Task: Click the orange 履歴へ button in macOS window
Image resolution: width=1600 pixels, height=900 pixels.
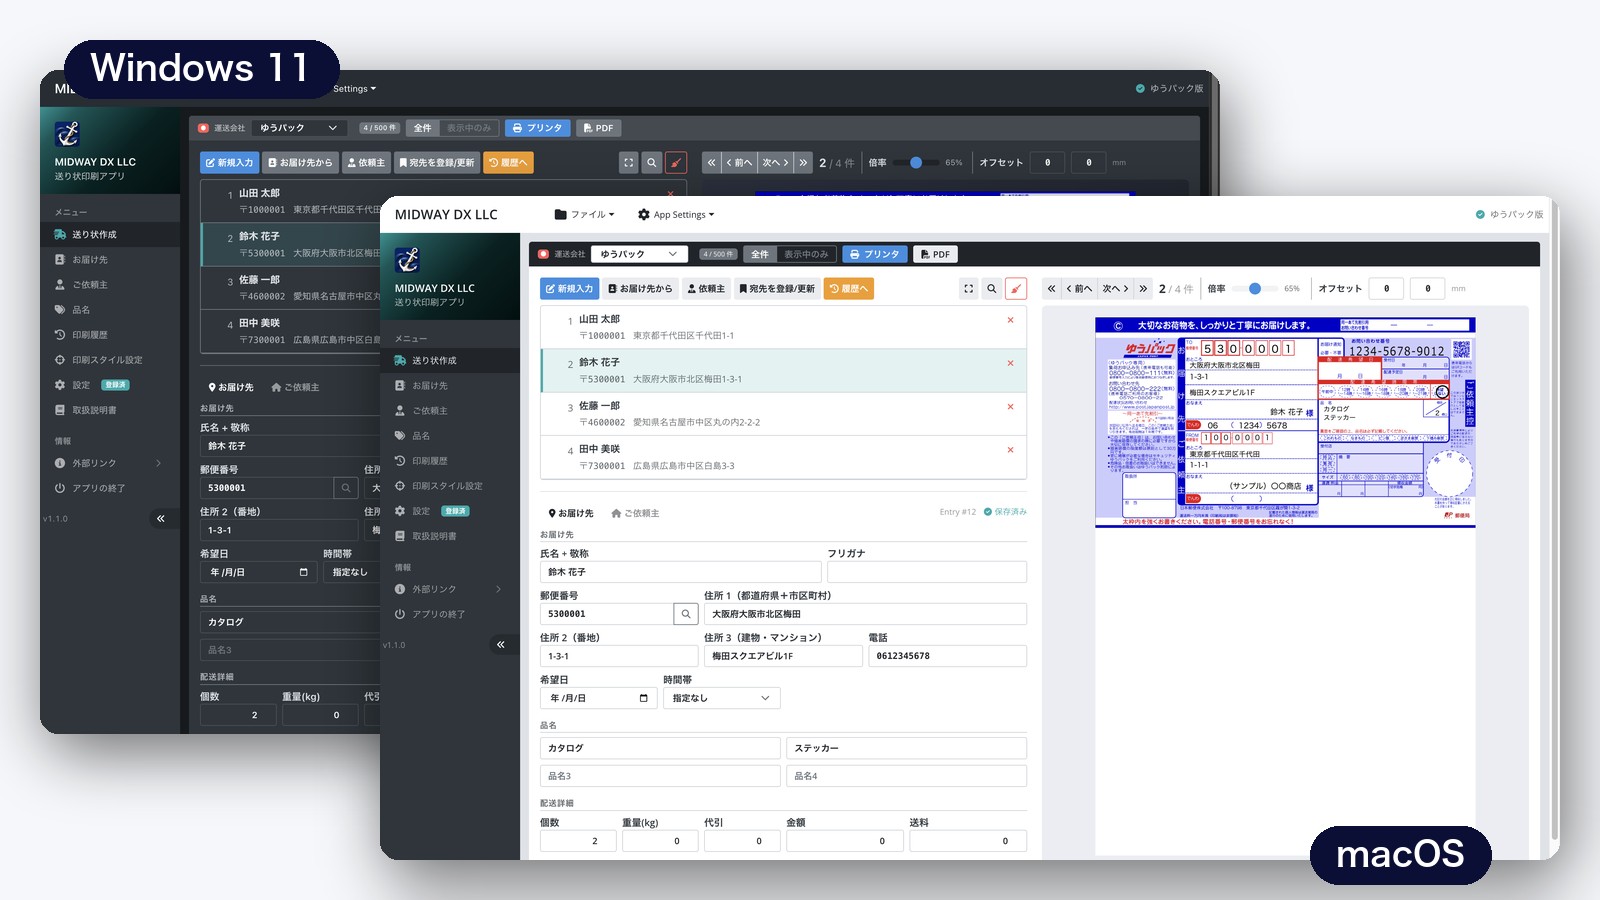Action: coord(848,288)
